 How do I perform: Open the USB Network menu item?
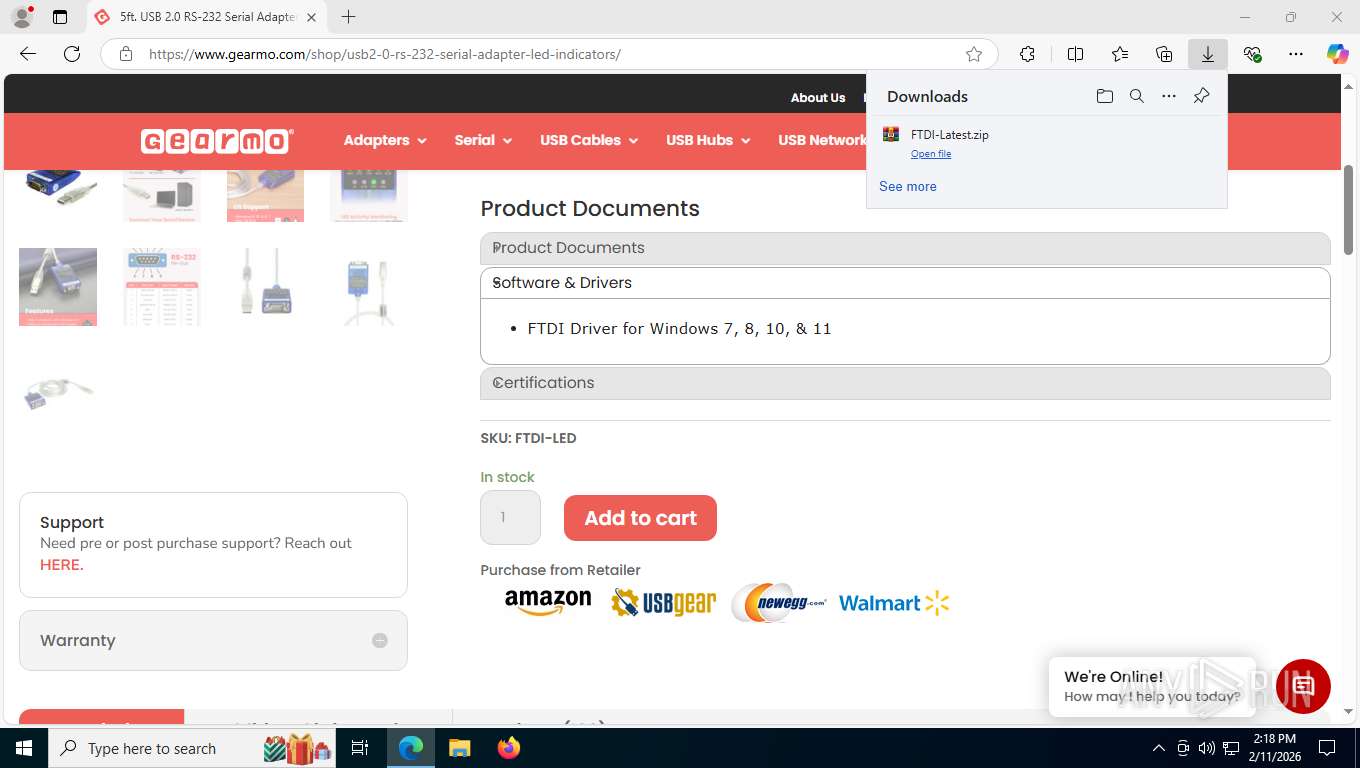point(821,140)
